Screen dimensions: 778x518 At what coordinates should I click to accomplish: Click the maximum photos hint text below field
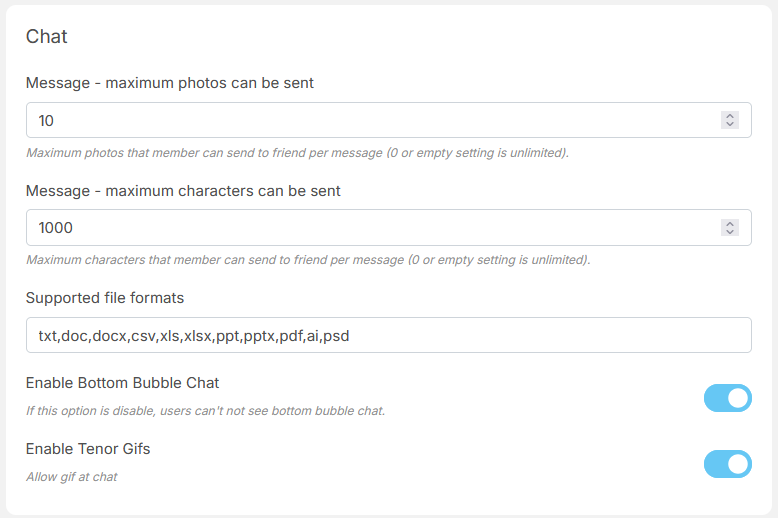[x=297, y=153]
